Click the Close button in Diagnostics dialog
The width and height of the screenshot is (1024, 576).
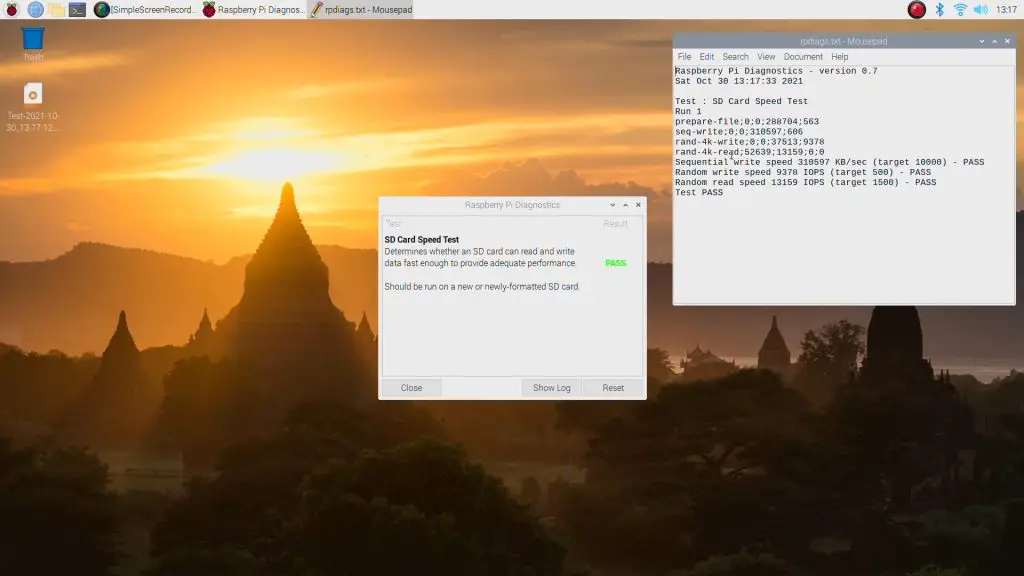tap(411, 388)
